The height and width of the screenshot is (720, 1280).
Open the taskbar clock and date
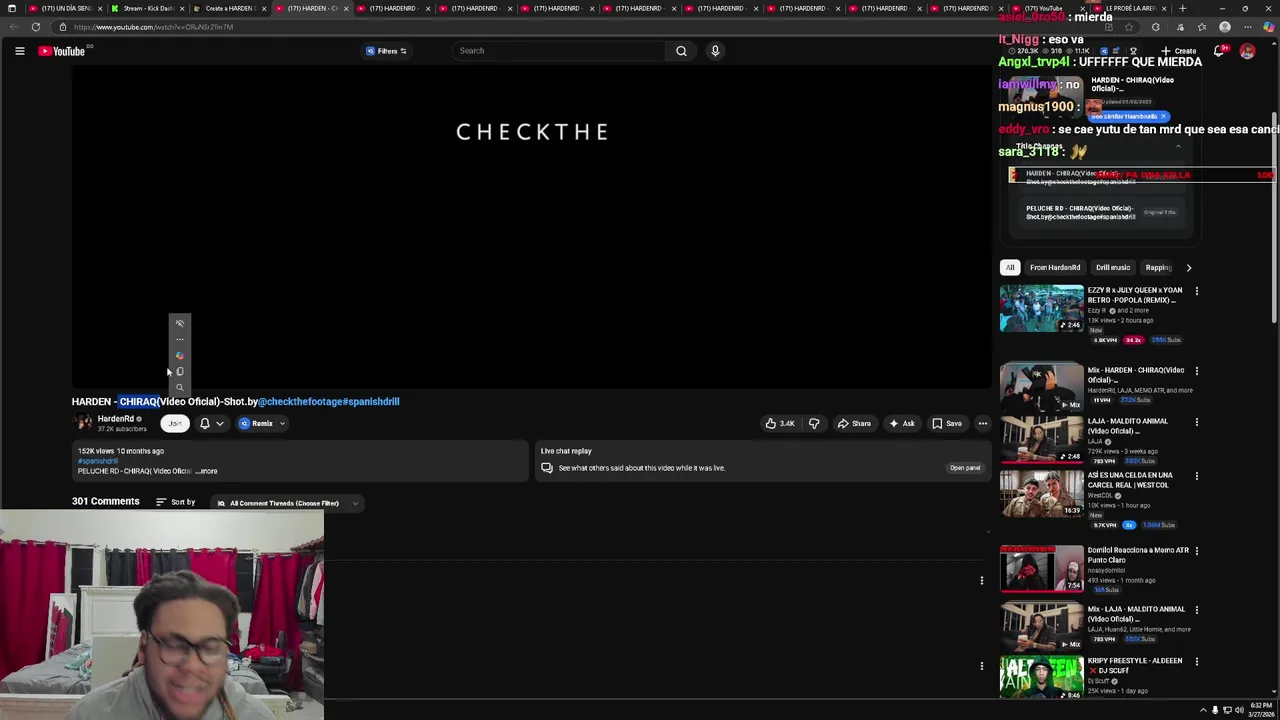coord(1259,710)
